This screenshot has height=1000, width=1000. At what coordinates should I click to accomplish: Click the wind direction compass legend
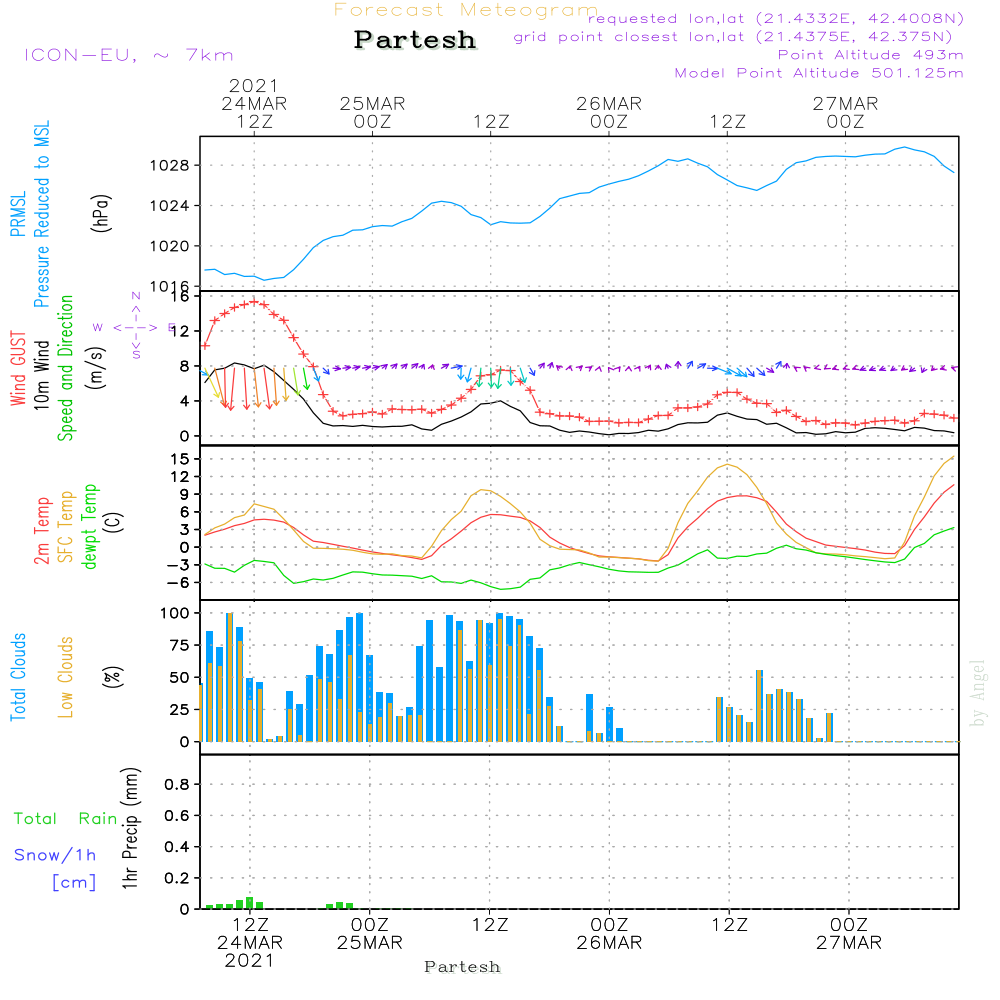(135, 326)
